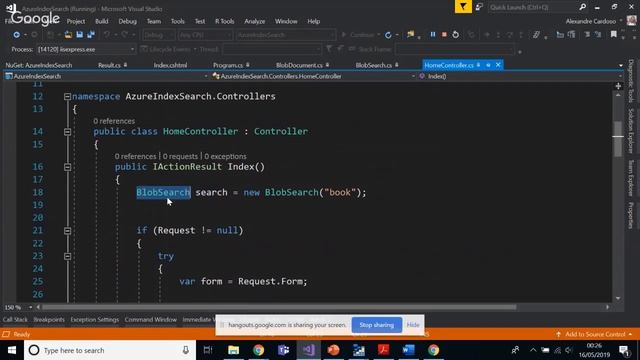The height and width of the screenshot is (360, 640).
Task: Click the Redo toolbar icon
Action: 125,35
